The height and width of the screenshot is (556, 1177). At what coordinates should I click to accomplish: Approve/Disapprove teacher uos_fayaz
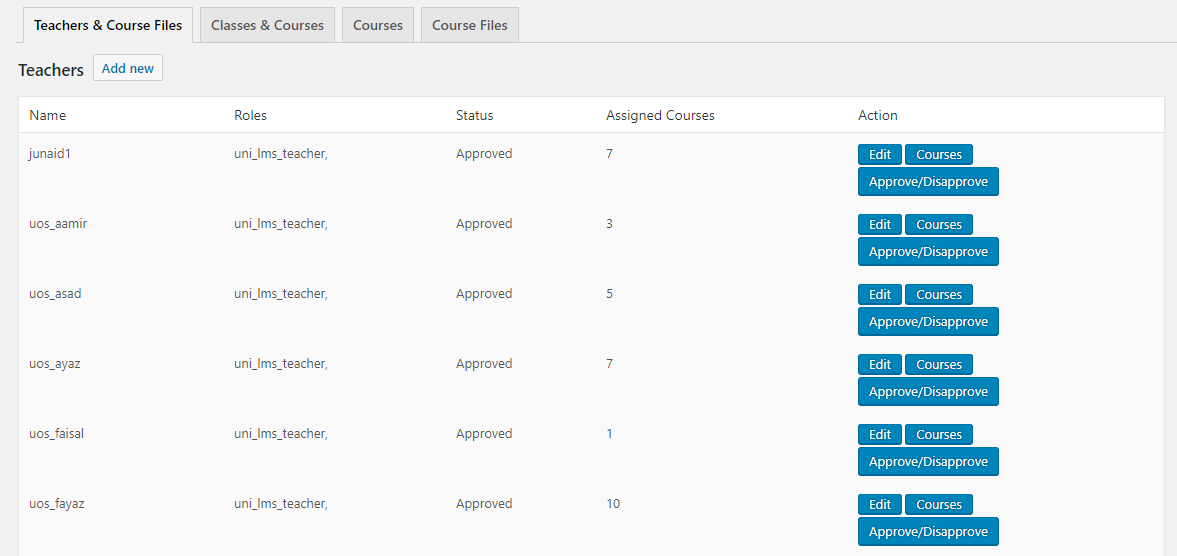[928, 532]
